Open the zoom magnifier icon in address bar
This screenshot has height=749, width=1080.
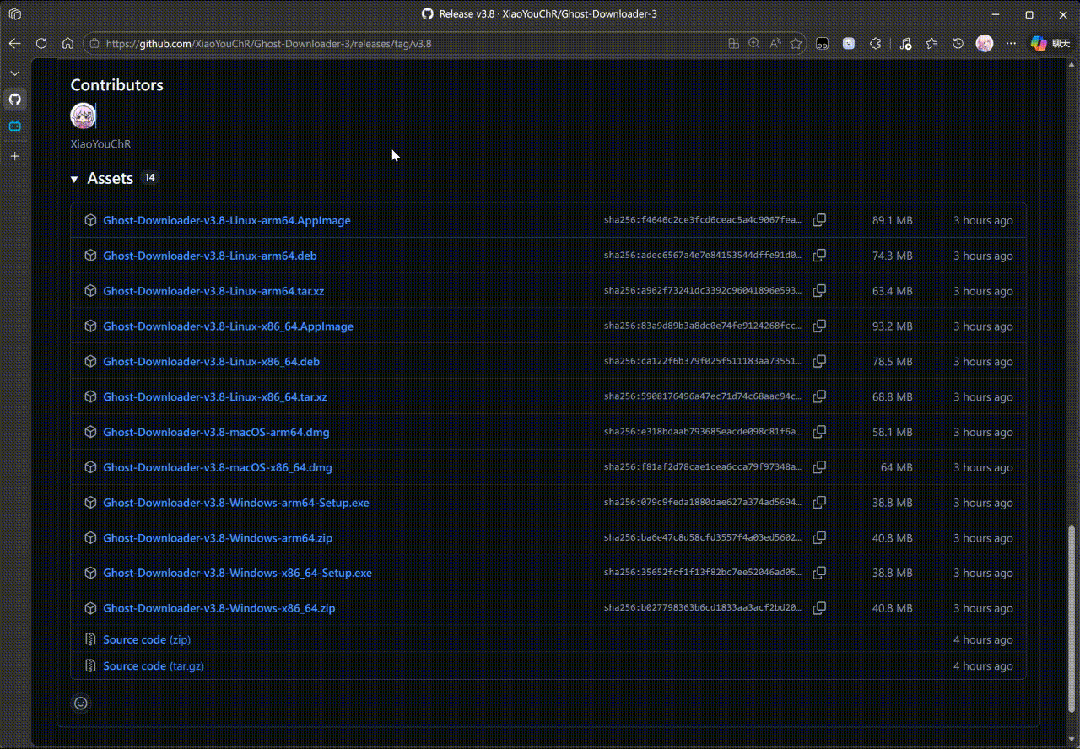tap(754, 43)
